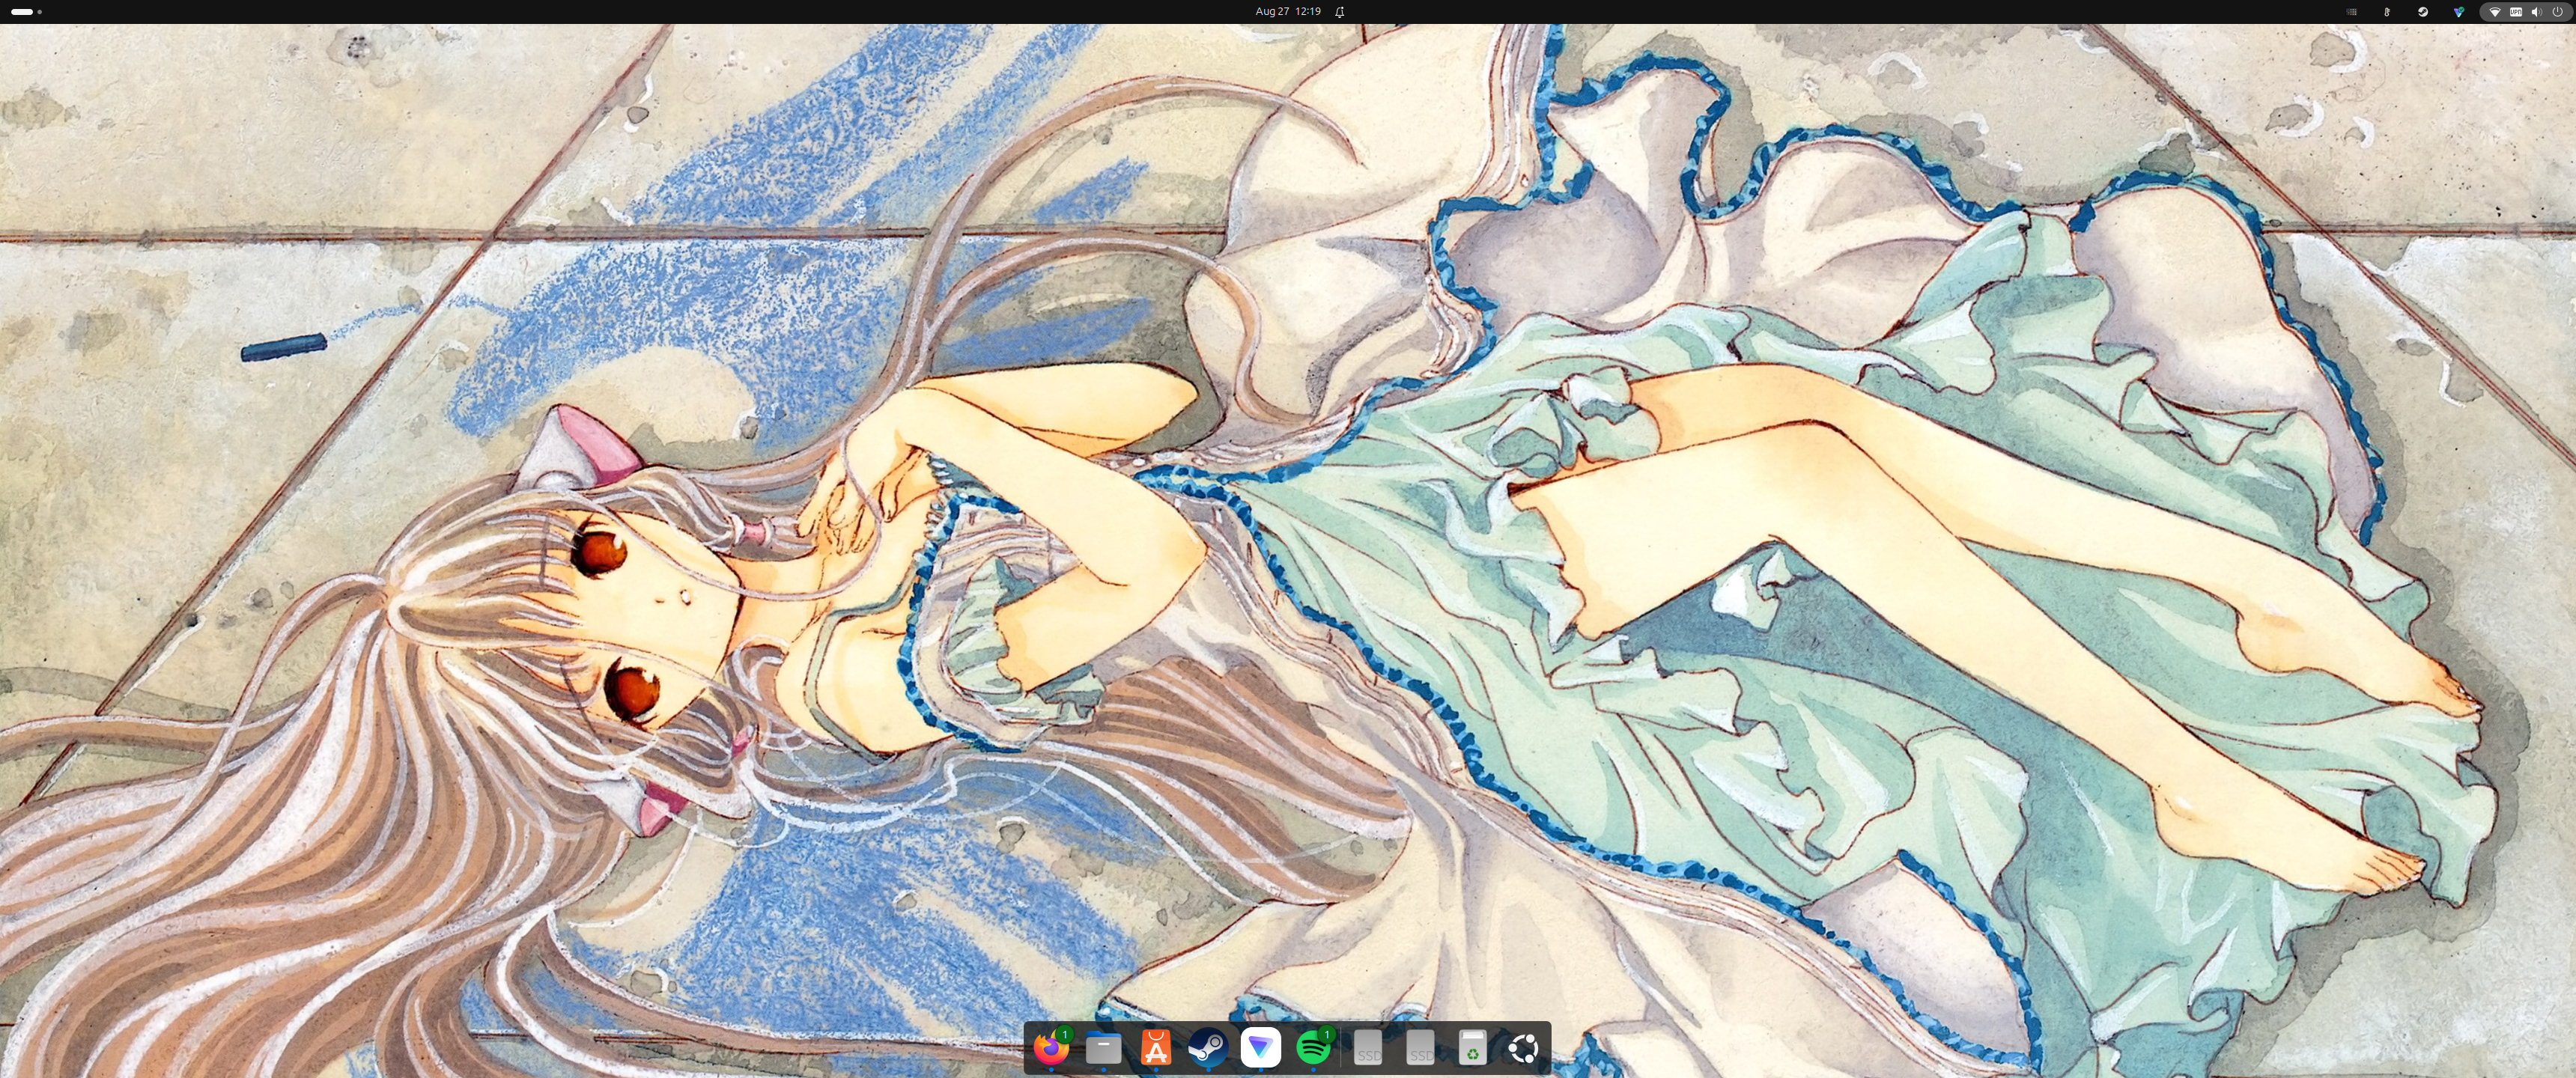This screenshot has width=2576, height=1078.
Task: Open the SSD drive icon beside Spotify
Action: tap(1368, 1047)
